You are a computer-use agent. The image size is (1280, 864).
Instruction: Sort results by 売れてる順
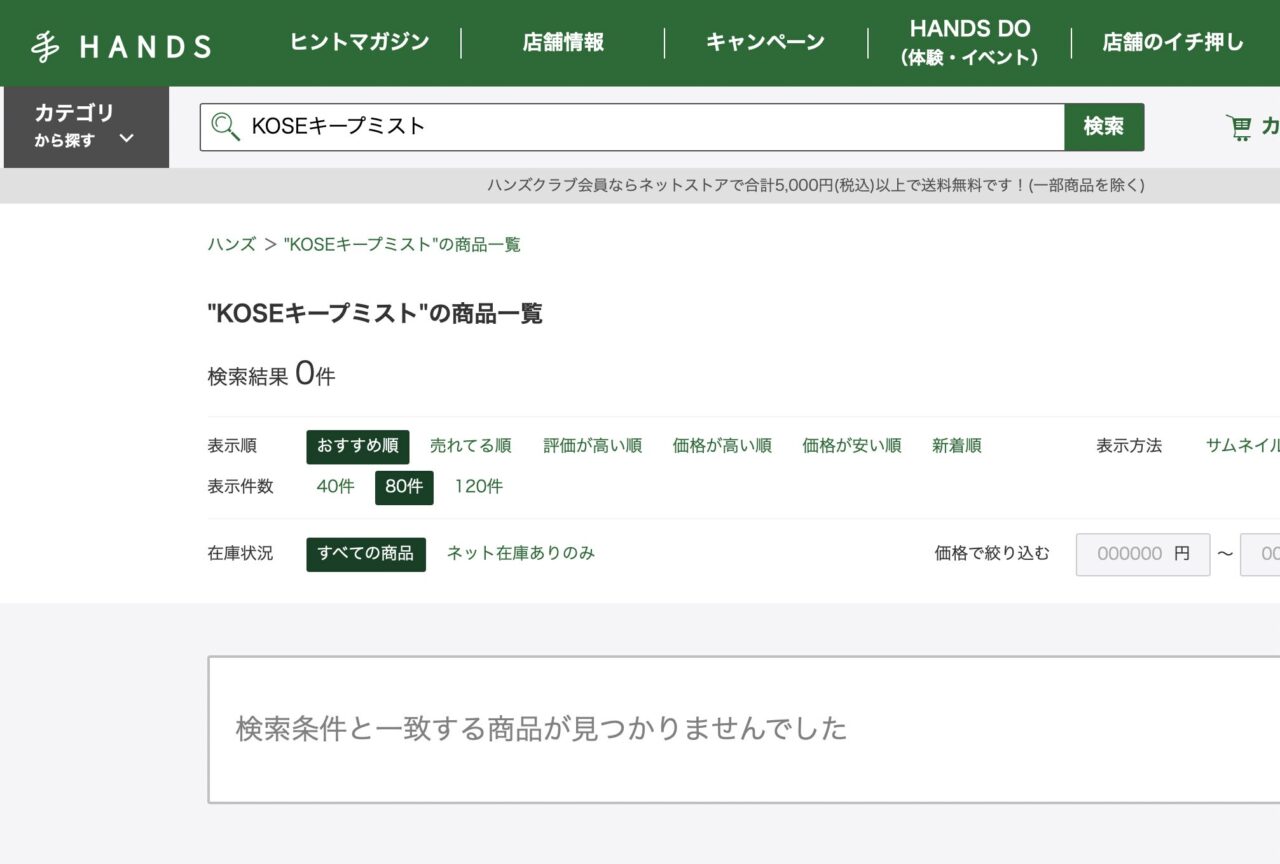coord(471,446)
